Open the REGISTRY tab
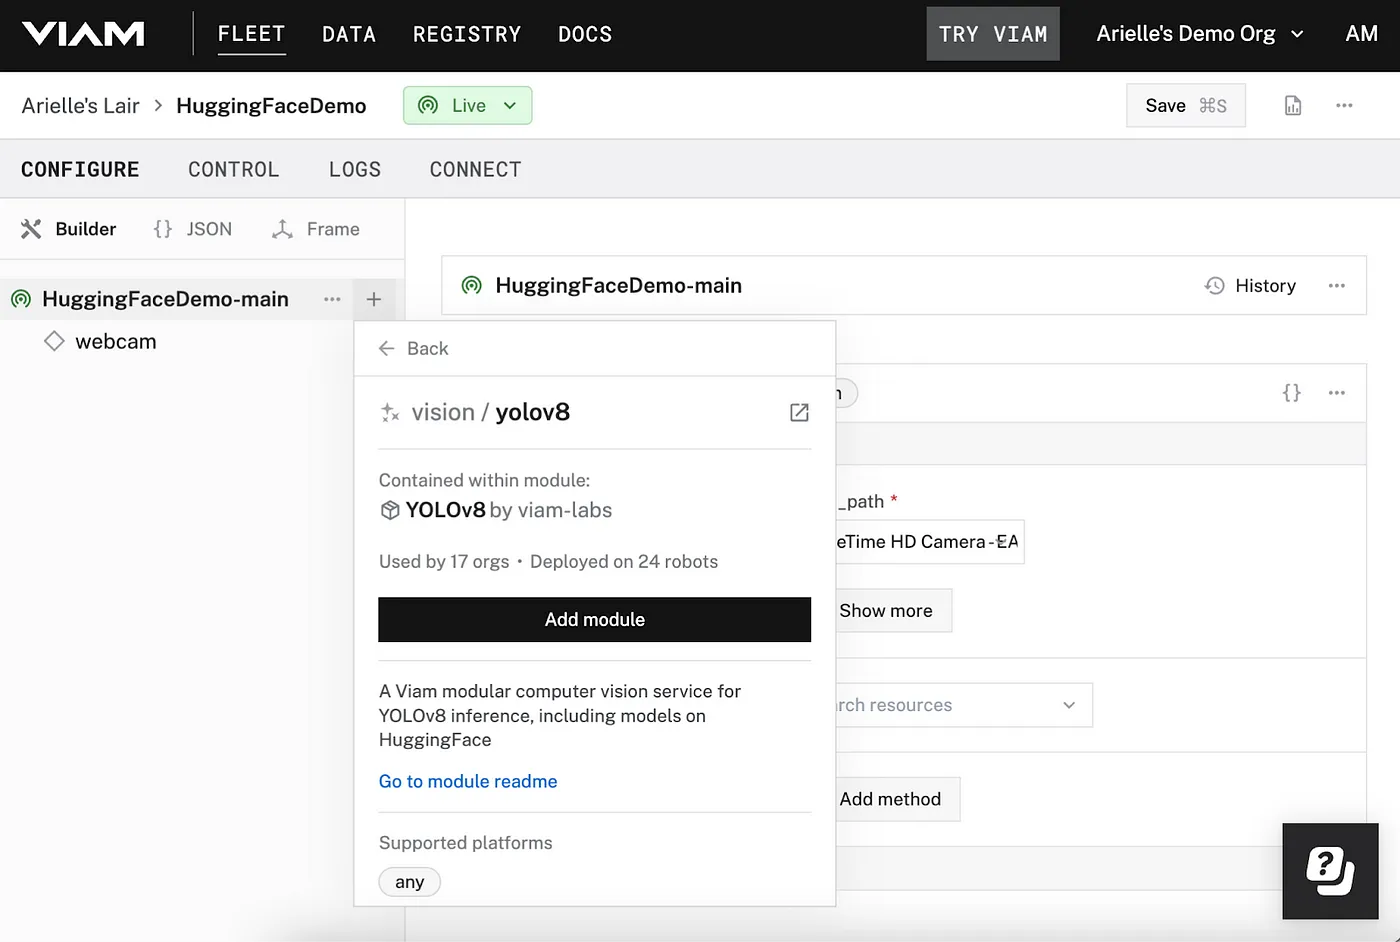Viewport: 1400px width, 942px height. pyautogui.click(x=467, y=34)
